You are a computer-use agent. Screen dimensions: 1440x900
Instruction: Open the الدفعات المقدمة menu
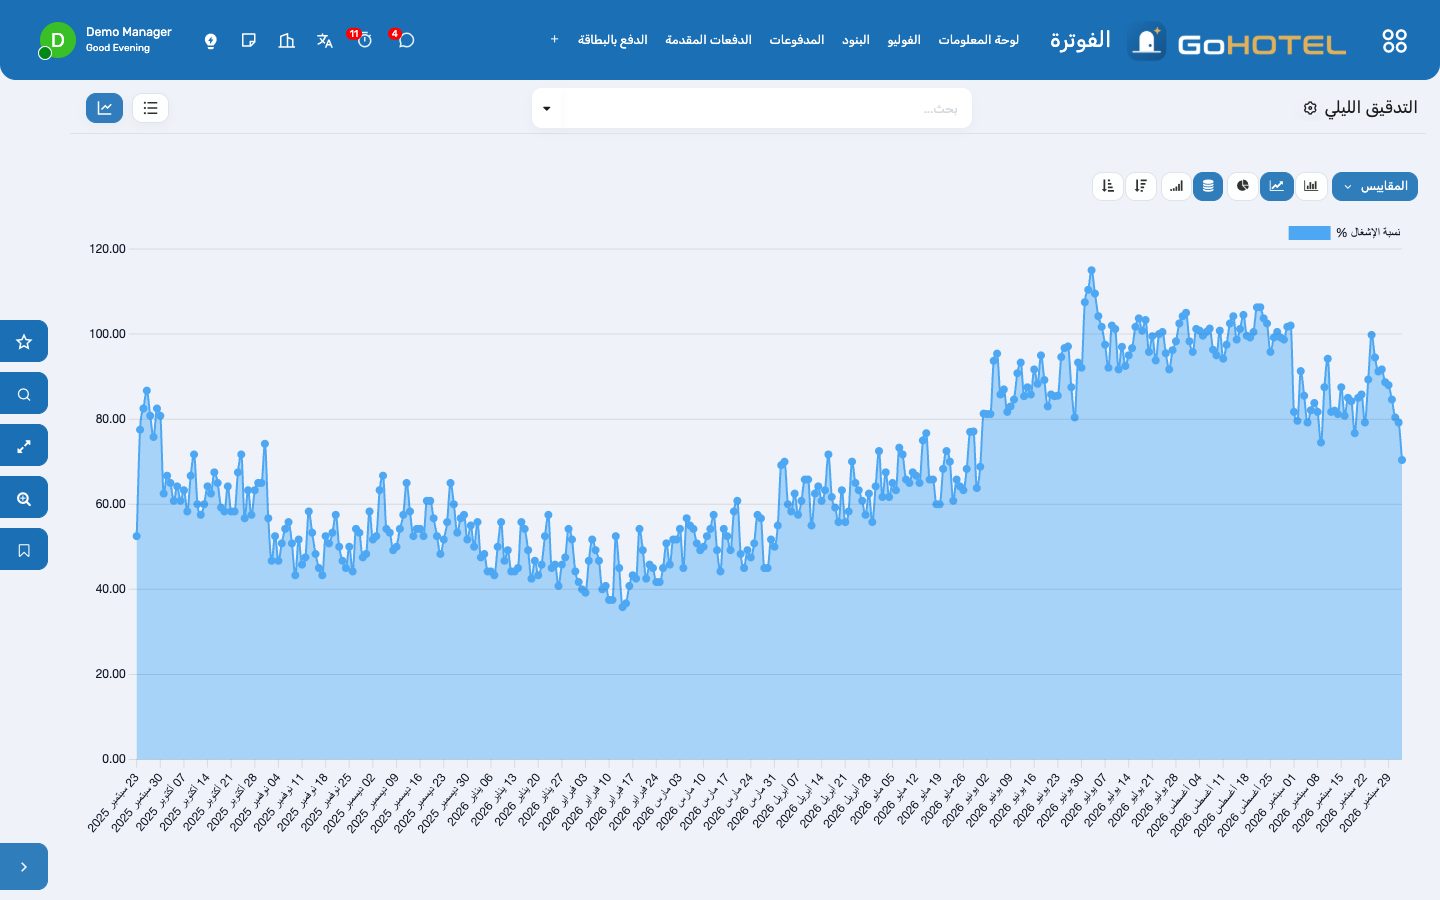709,40
